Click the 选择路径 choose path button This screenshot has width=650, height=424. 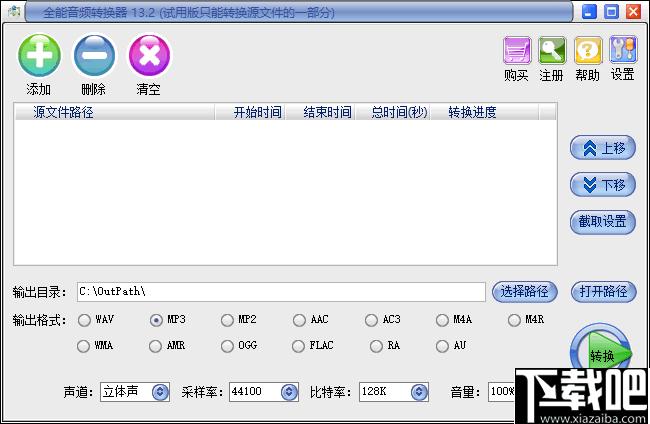pyautogui.click(x=524, y=291)
